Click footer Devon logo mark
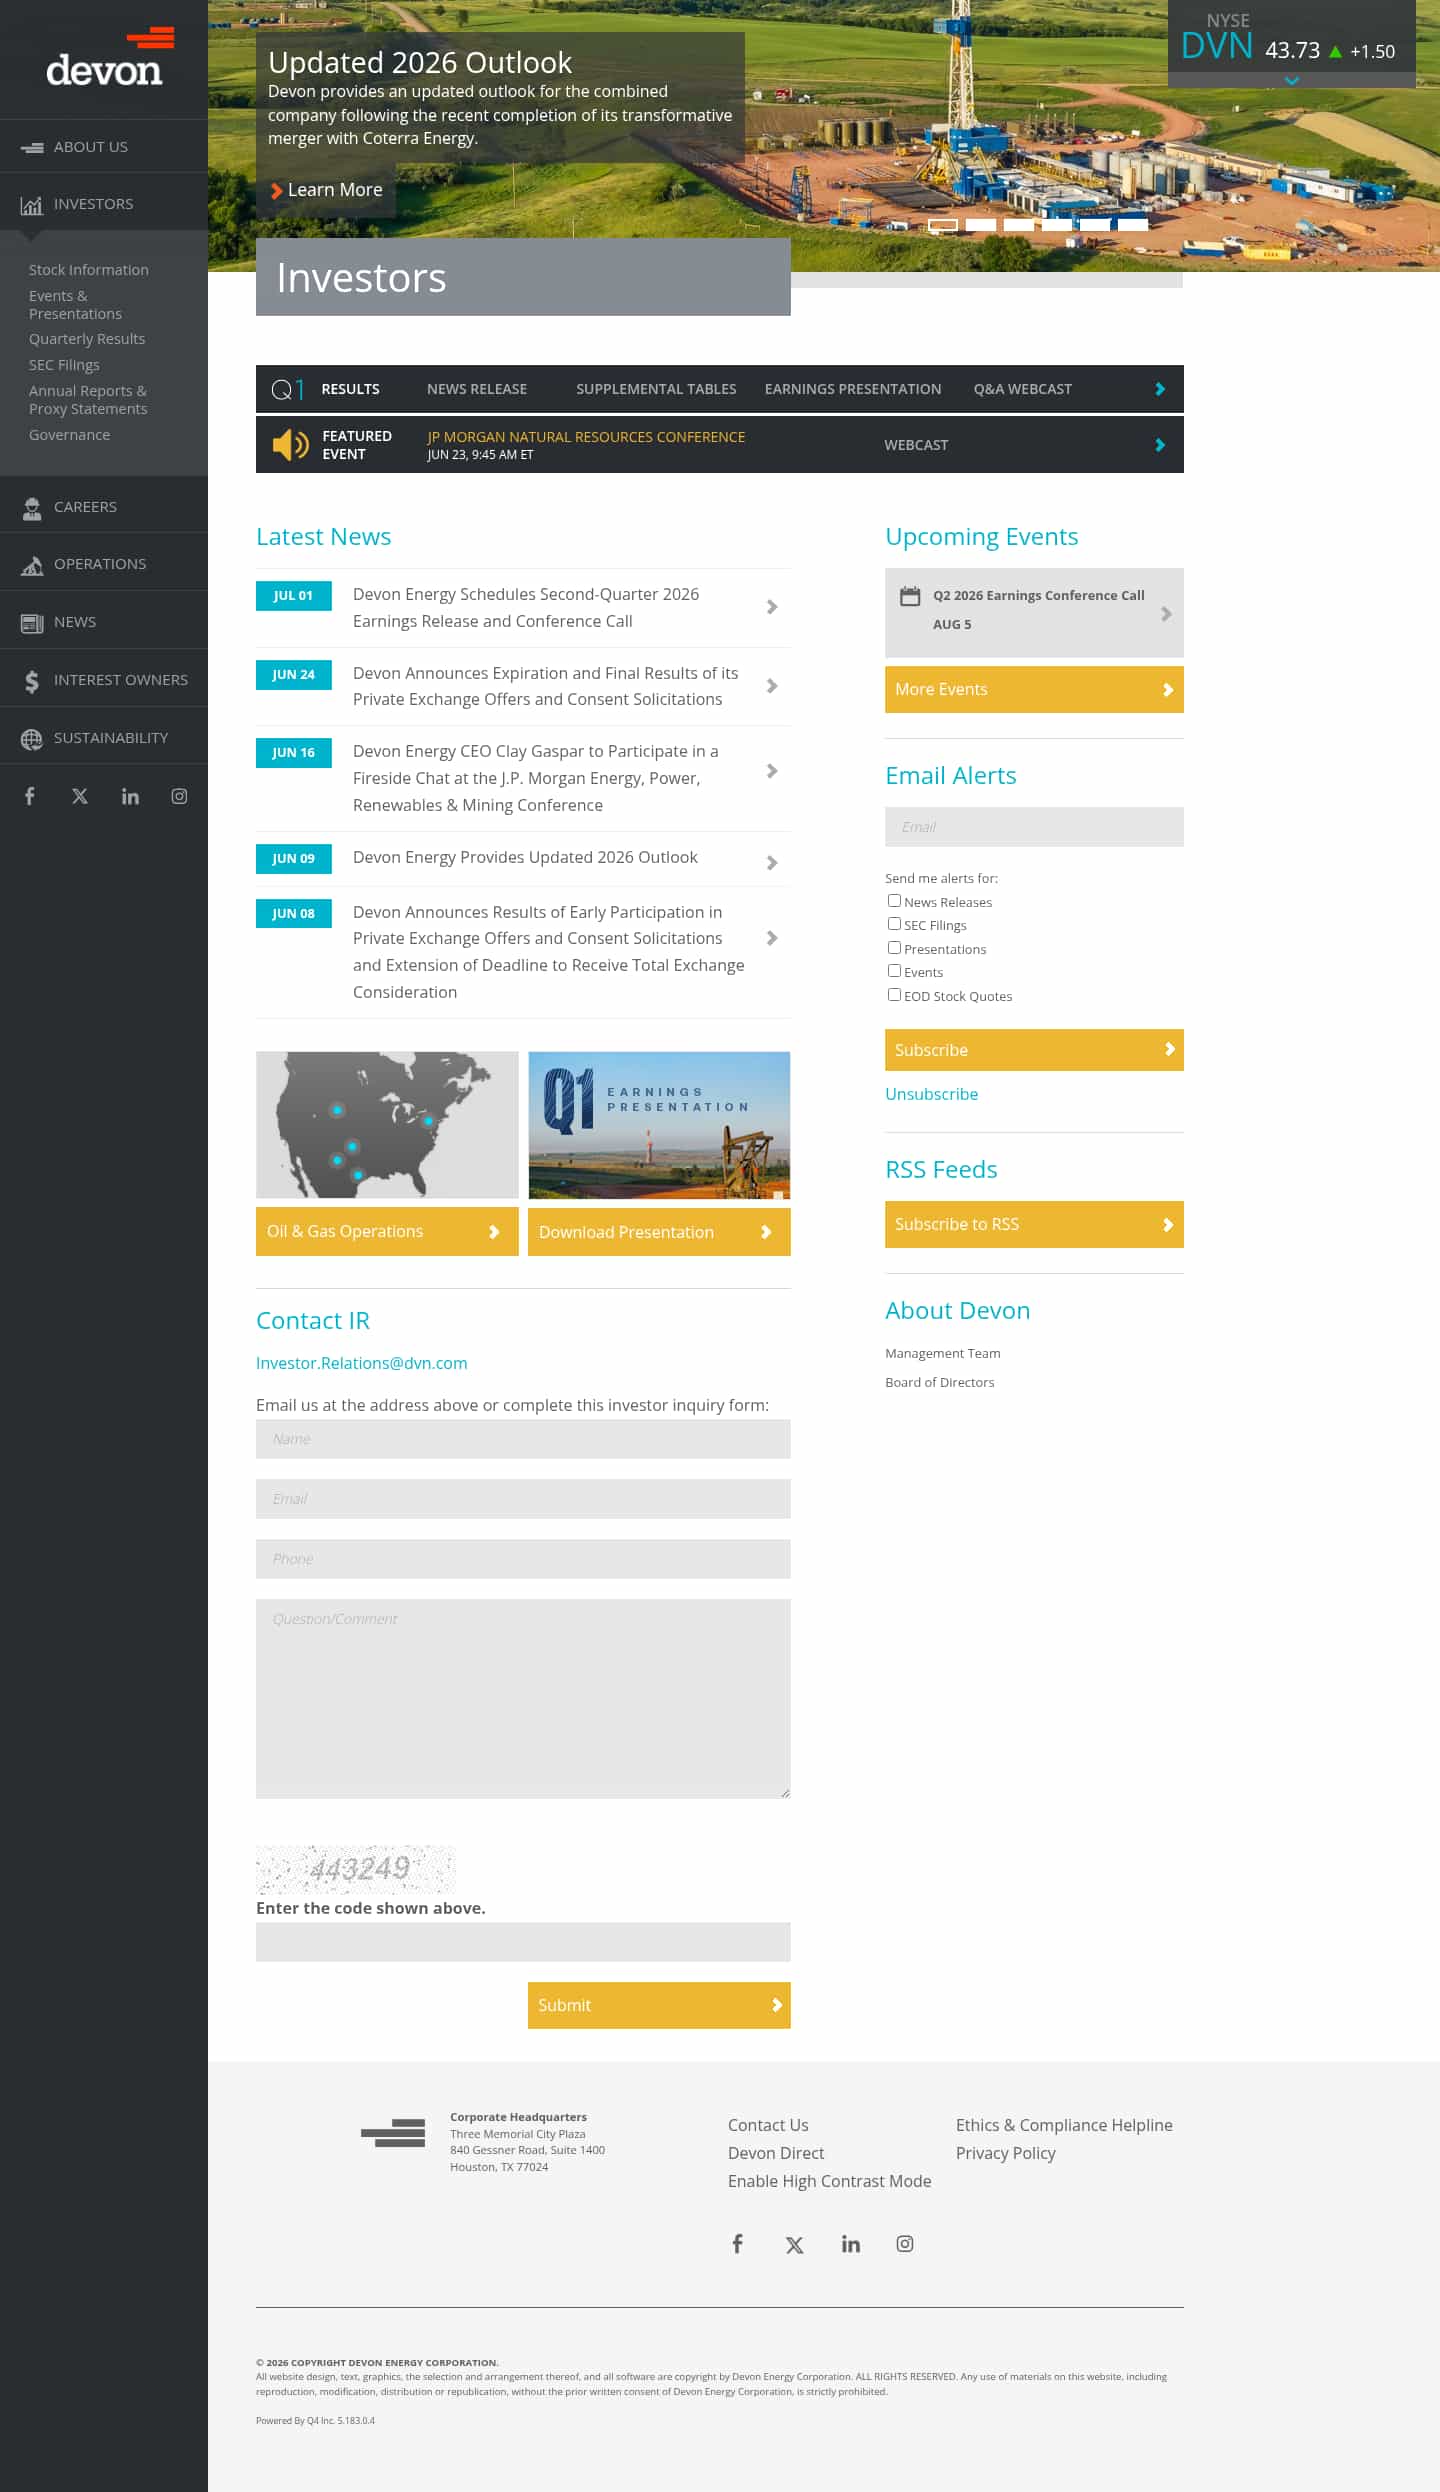The image size is (1440, 2492). (393, 2133)
